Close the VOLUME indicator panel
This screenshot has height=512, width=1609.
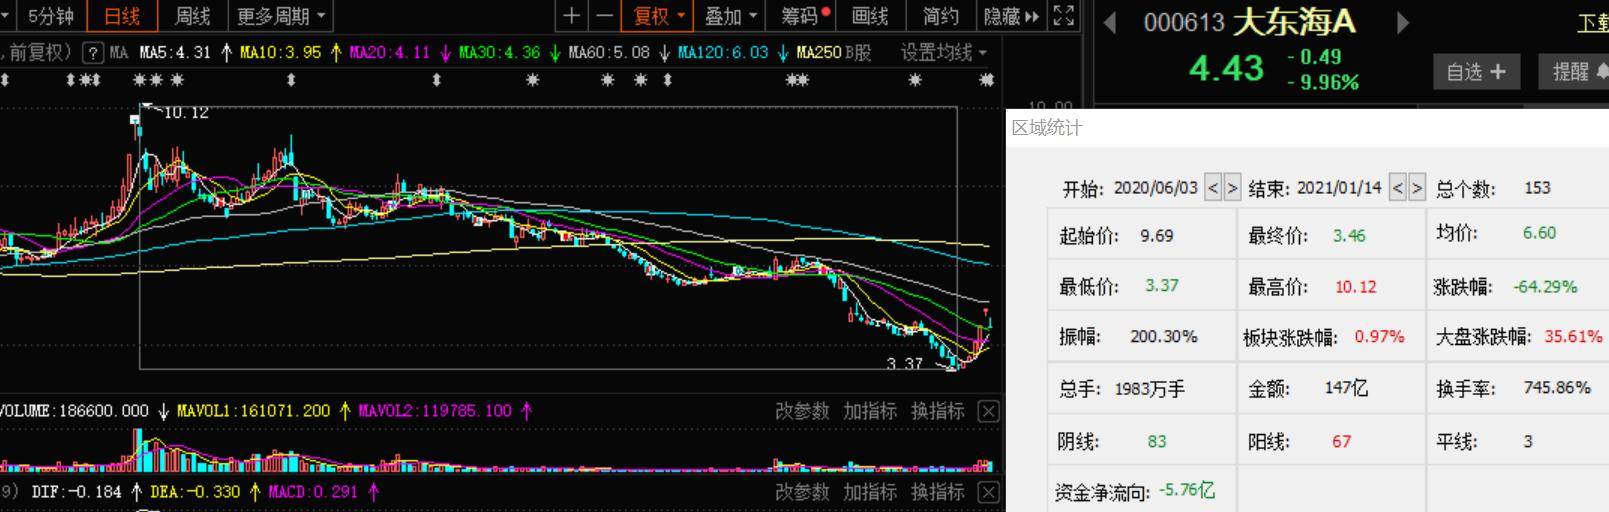click(x=988, y=411)
